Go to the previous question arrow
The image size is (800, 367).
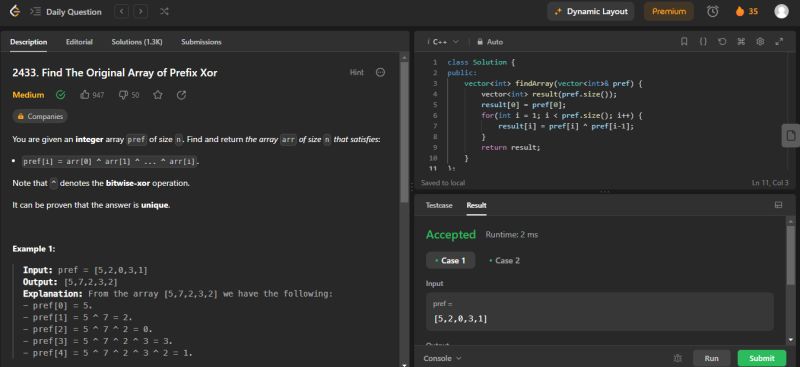pos(122,11)
